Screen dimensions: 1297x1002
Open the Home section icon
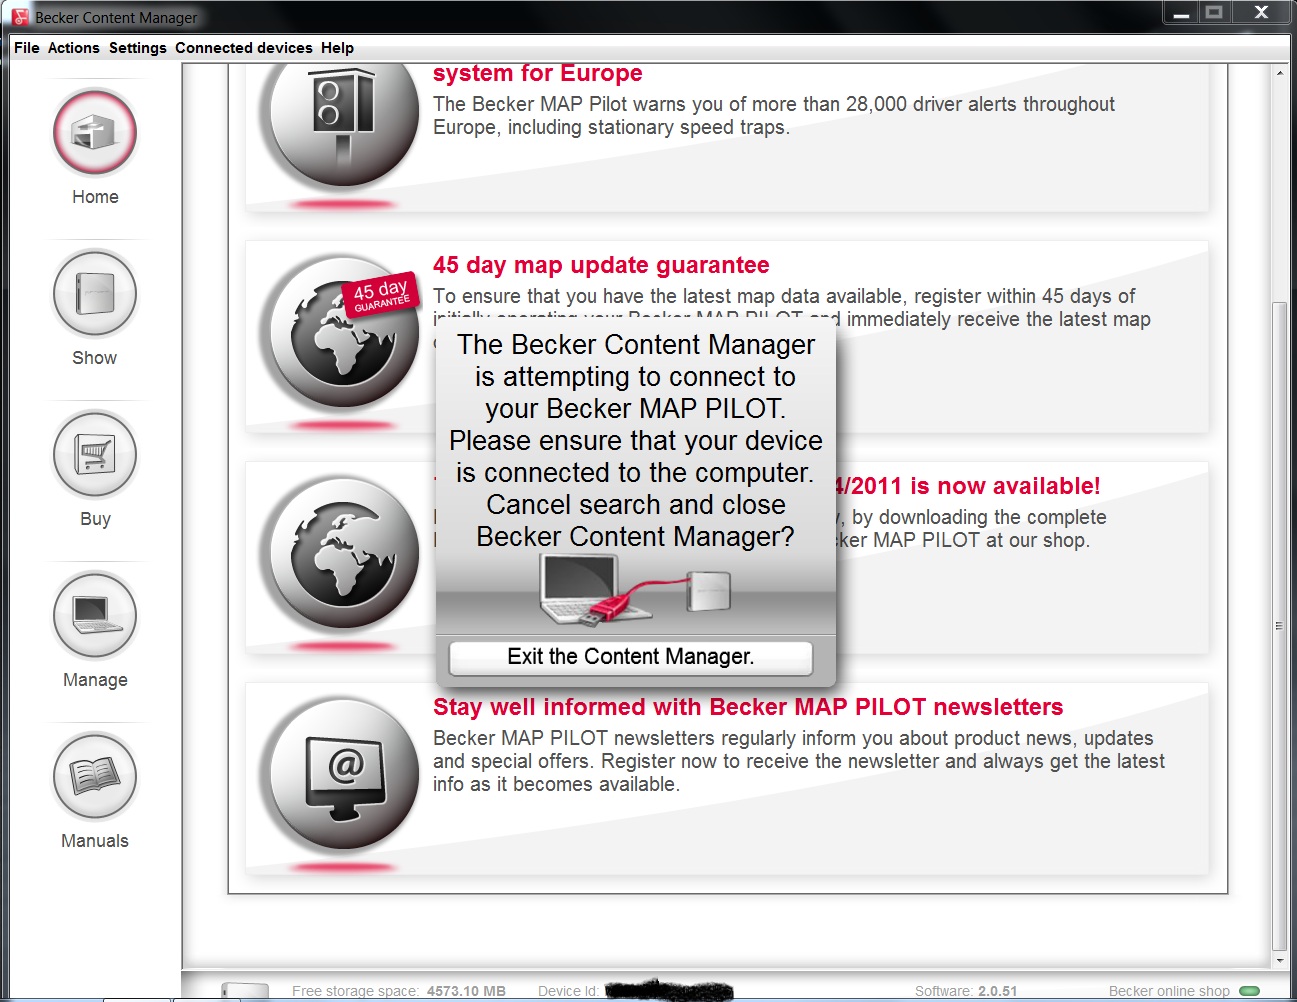click(95, 132)
